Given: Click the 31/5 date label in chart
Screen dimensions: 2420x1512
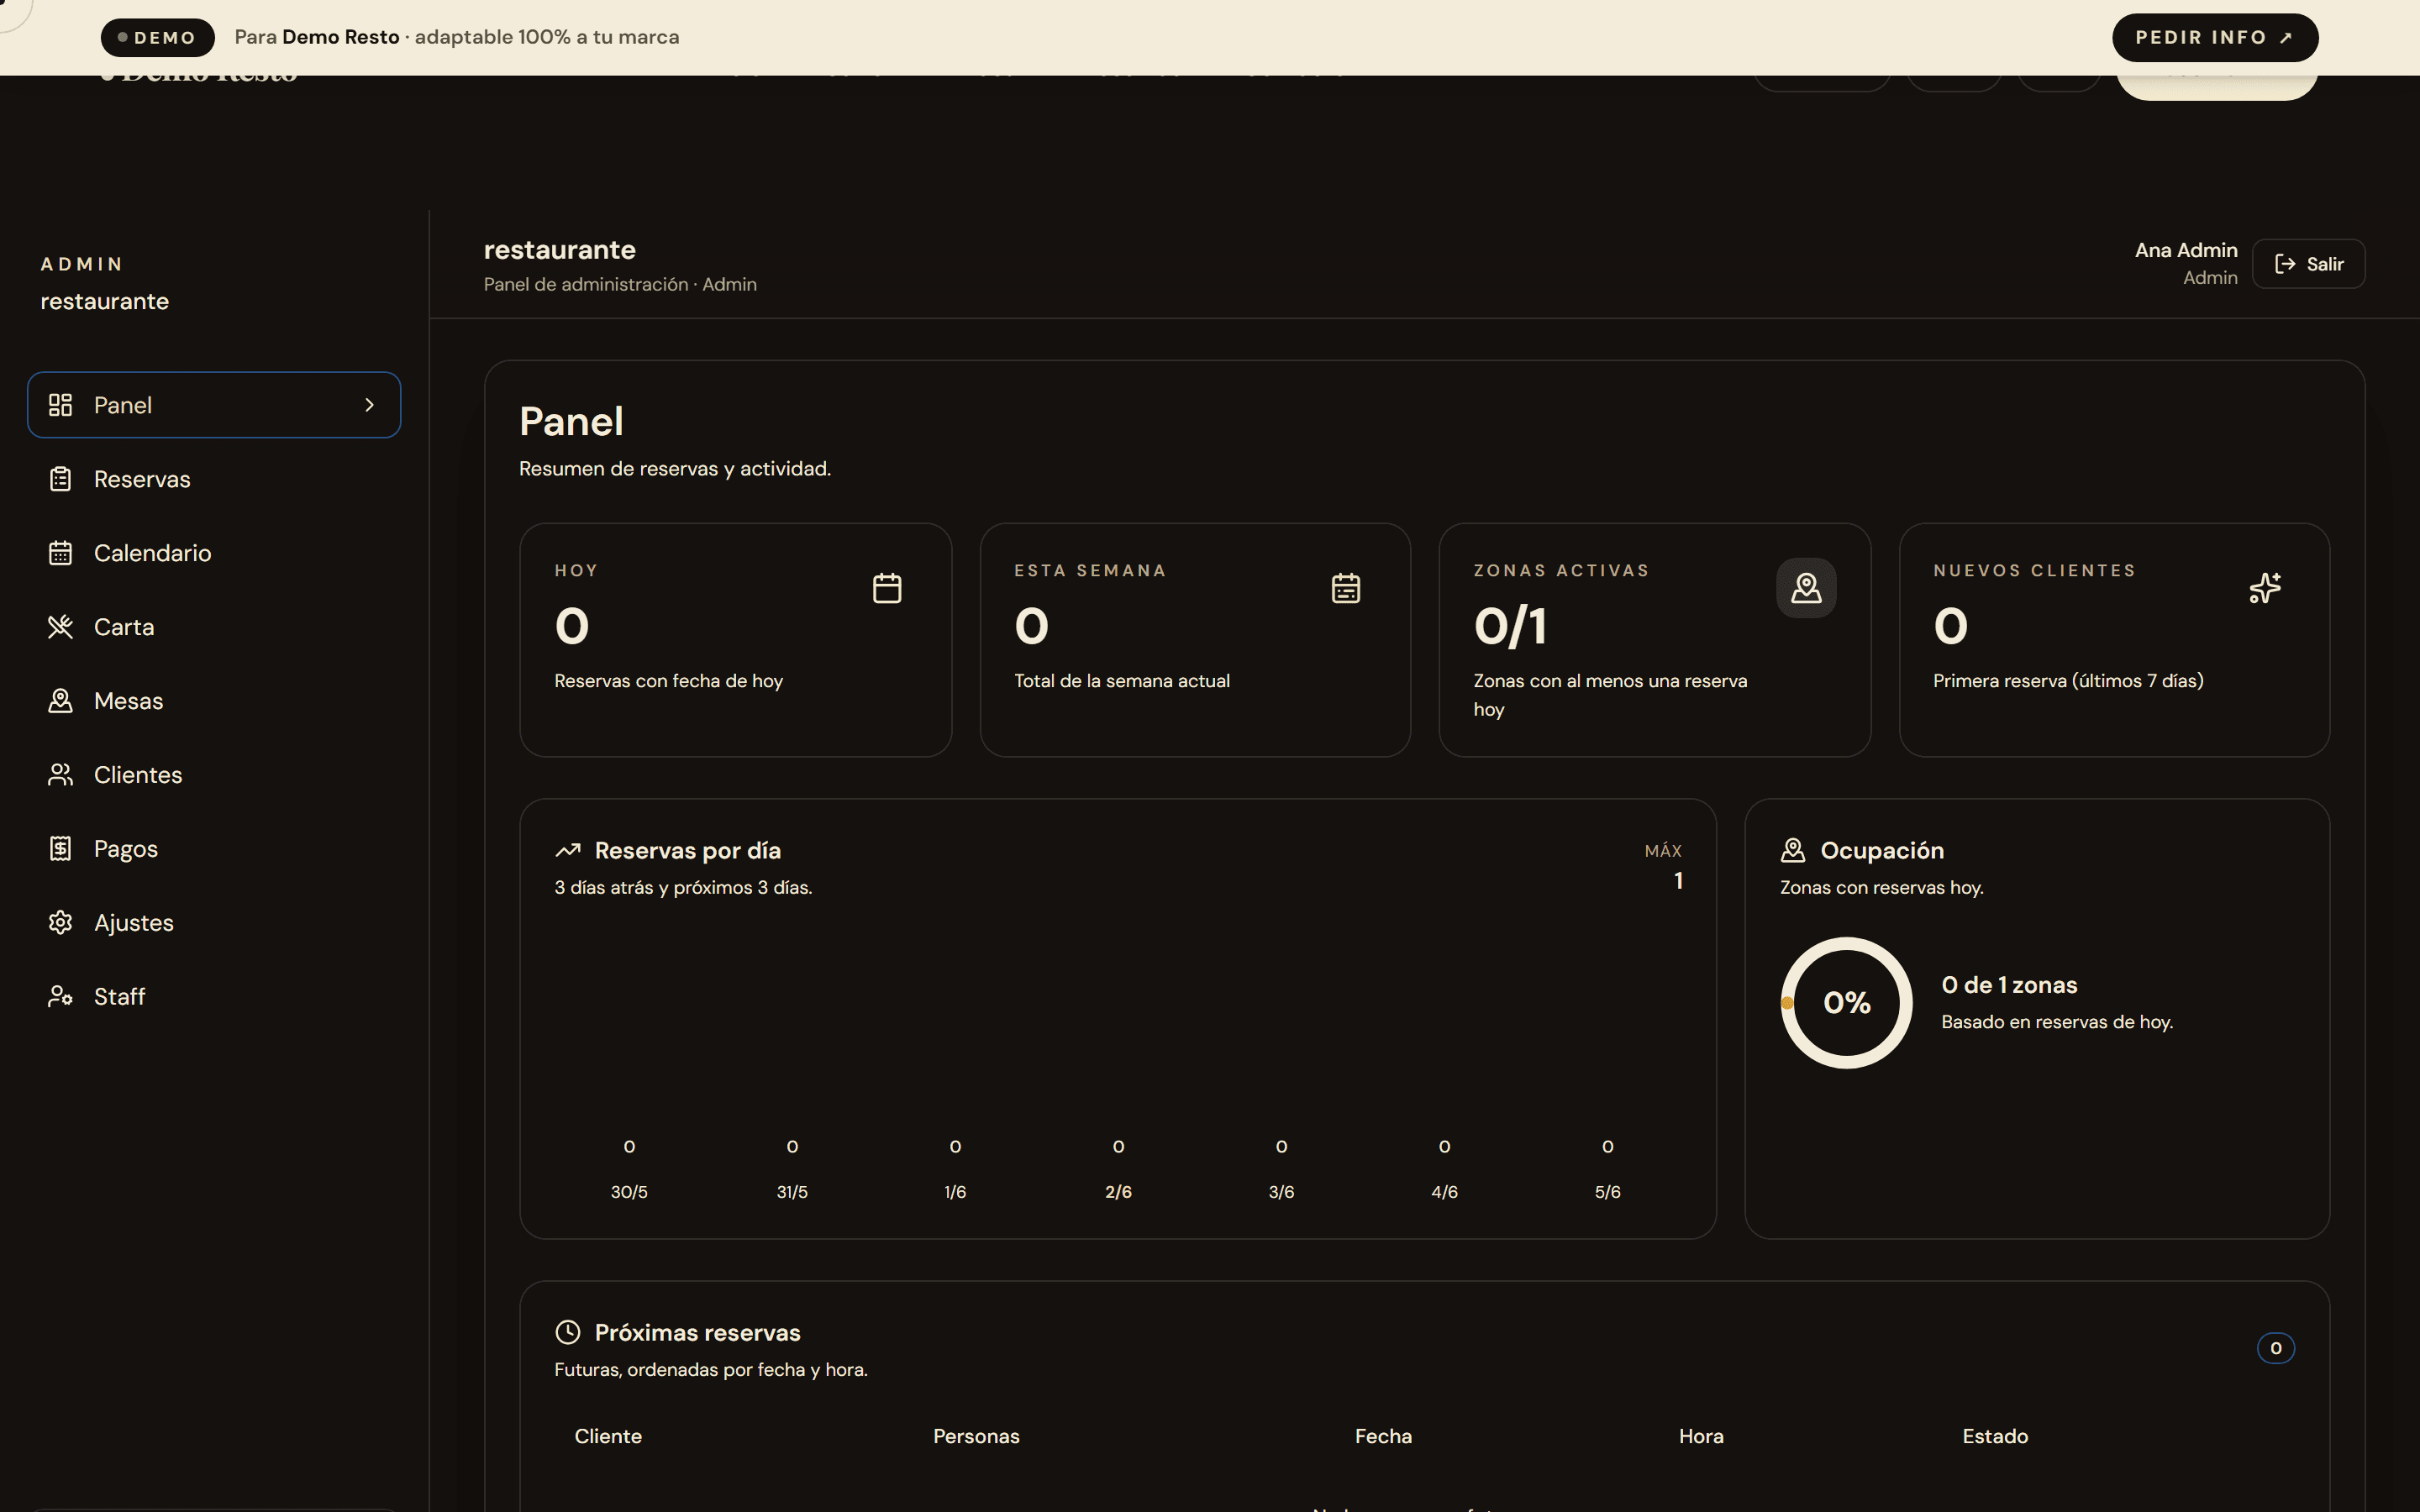Looking at the screenshot, I should pyautogui.click(x=792, y=1192).
